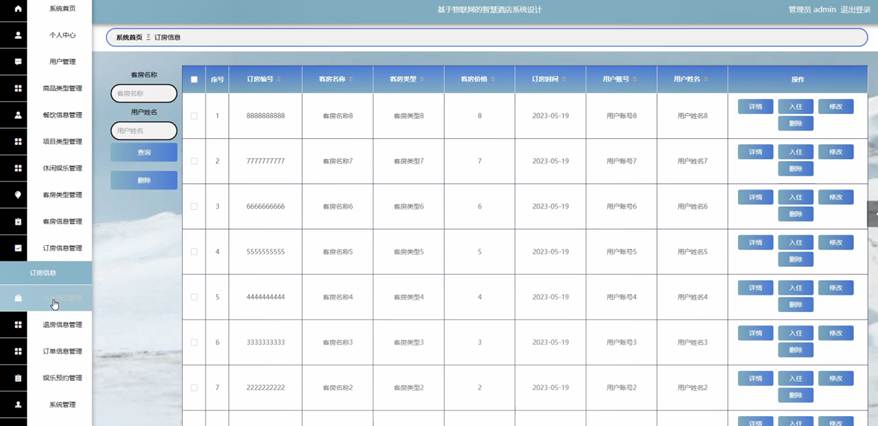Open the 项目类型管理 sidebar menu
The height and width of the screenshot is (426, 878).
46,142
